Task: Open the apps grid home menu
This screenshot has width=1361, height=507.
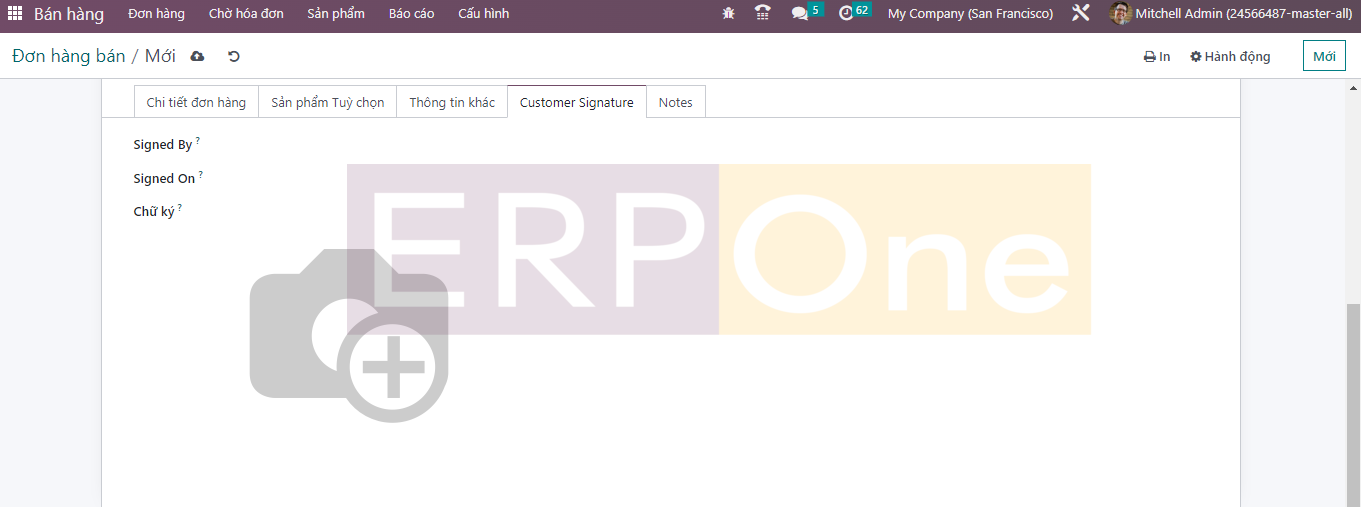Action: [15, 14]
